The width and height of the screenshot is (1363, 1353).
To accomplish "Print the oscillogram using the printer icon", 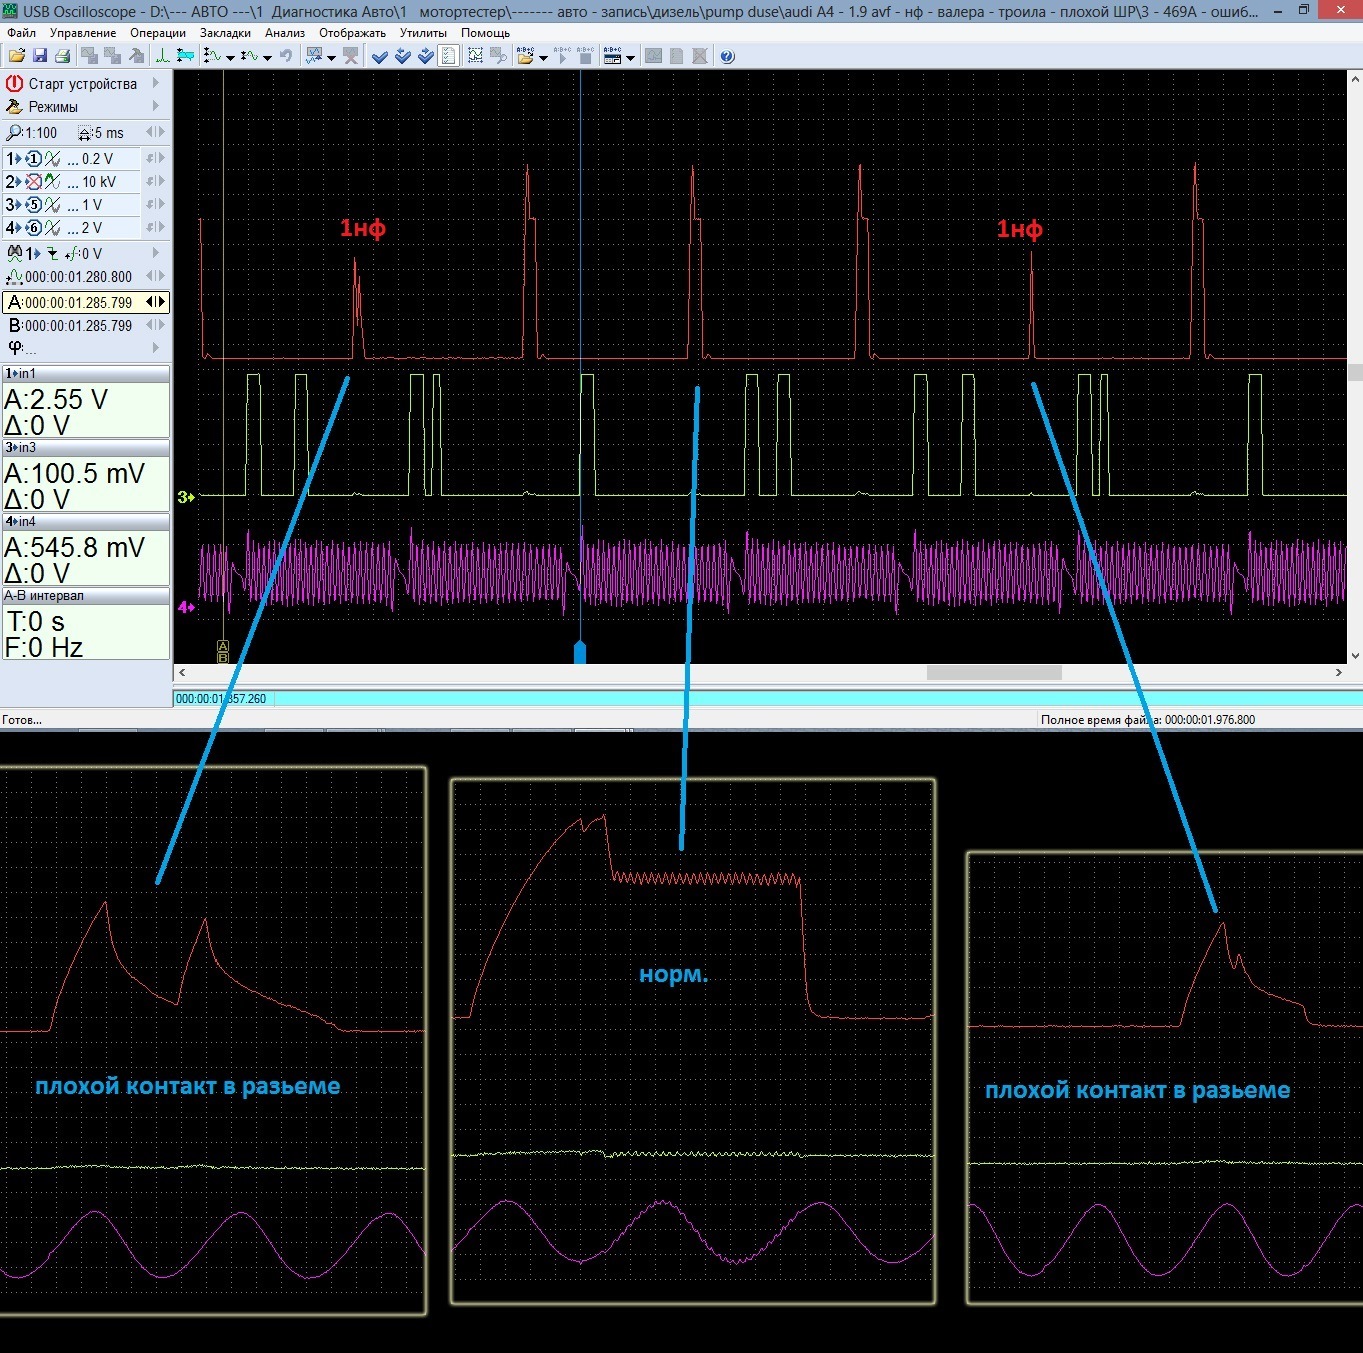I will pyautogui.click(x=62, y=56).
